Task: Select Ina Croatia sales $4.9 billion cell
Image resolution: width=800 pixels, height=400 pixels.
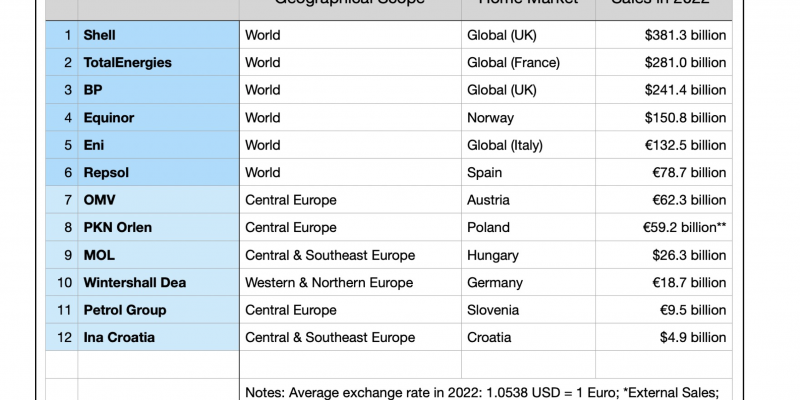Action: tap(663, 337)
